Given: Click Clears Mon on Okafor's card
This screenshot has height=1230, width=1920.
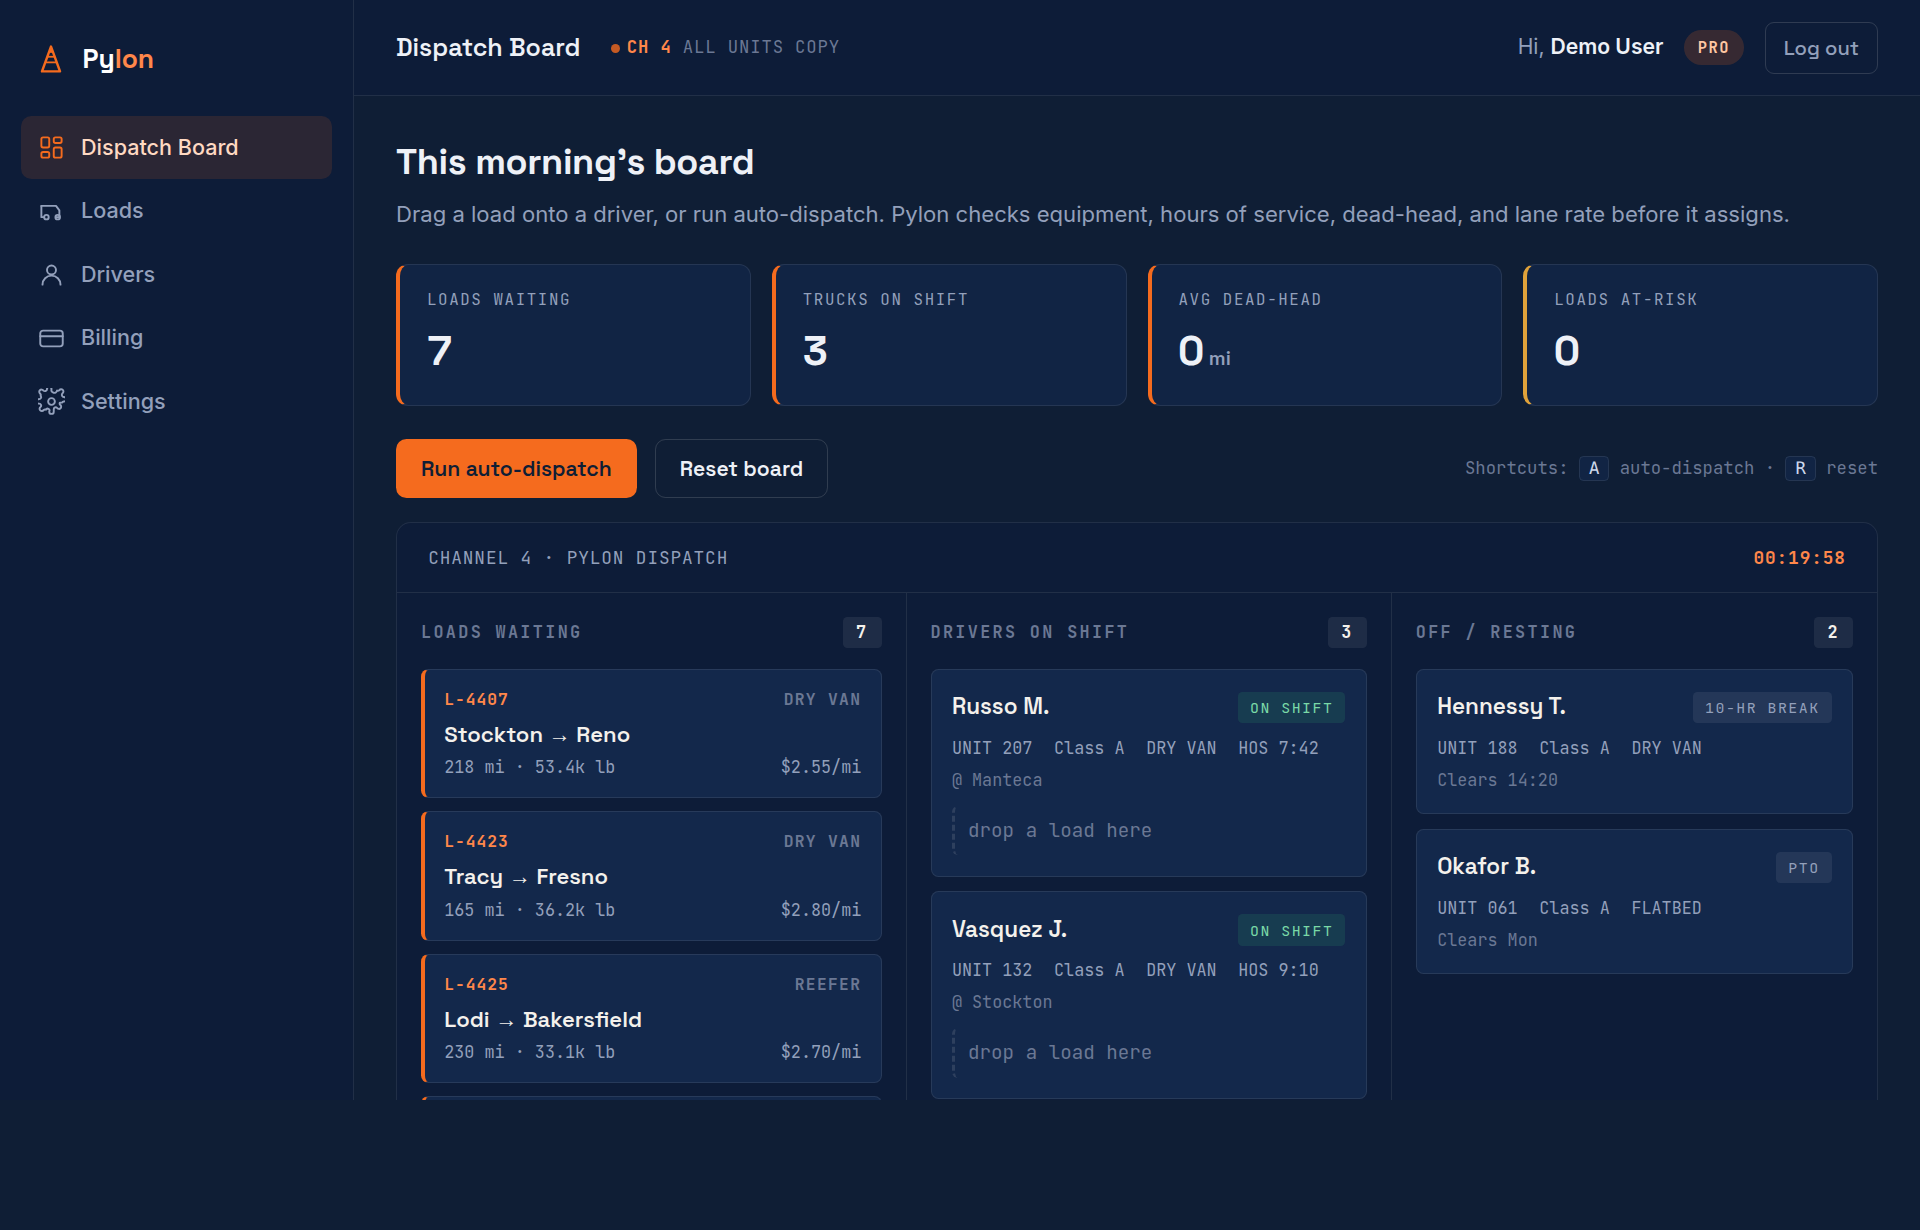Looking at the screenshot, I should click(x=1488, y=940).
